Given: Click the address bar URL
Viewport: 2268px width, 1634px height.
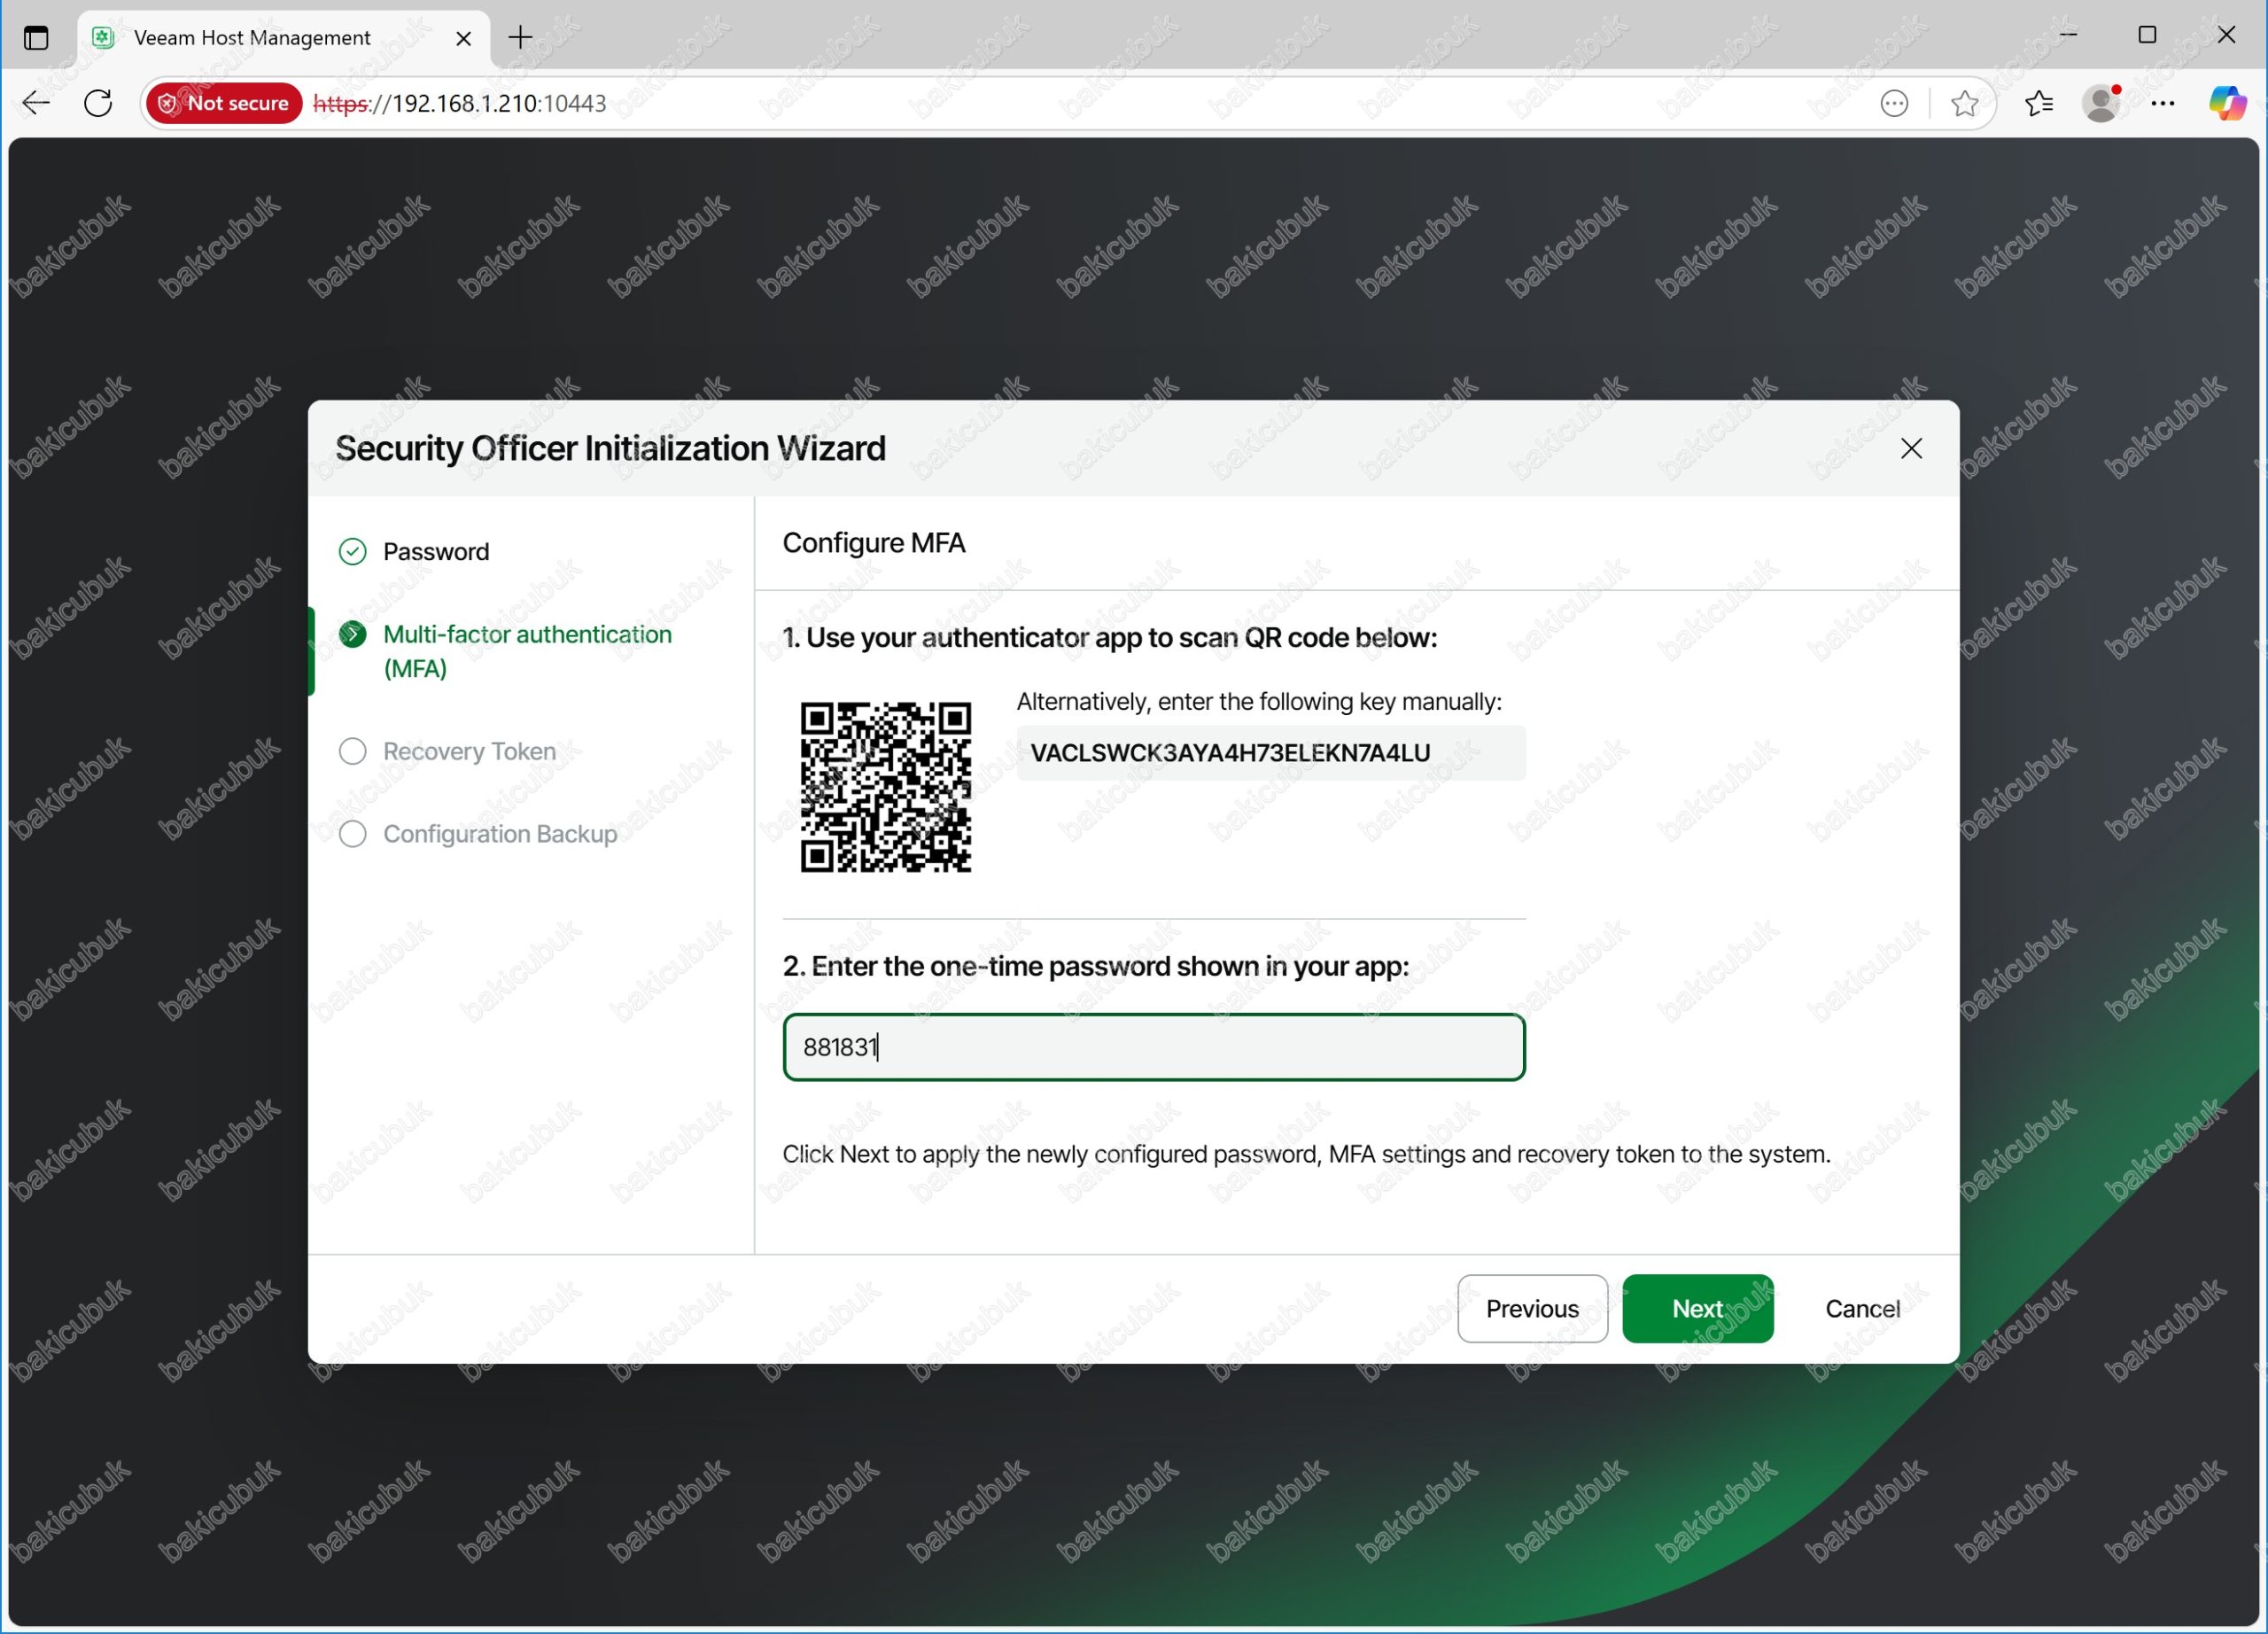Looking at the screenshot, I should [460, 103].
